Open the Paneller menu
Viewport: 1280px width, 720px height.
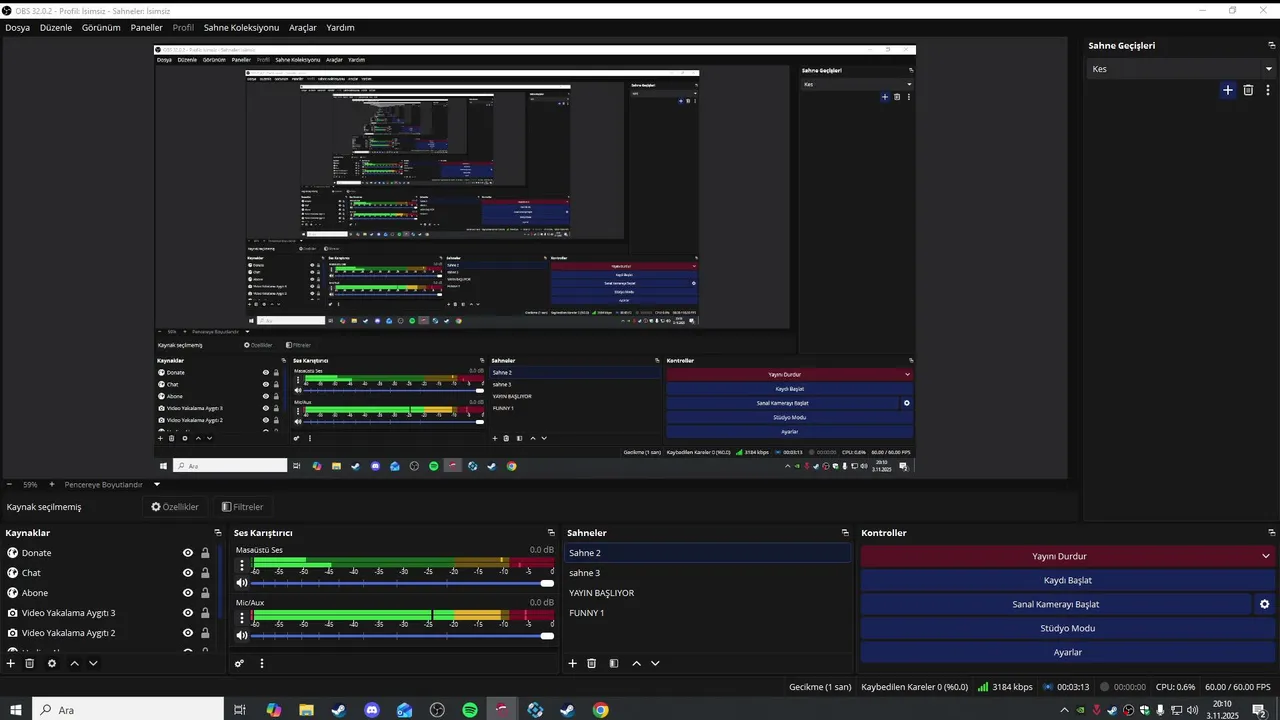tap(146, 27)
